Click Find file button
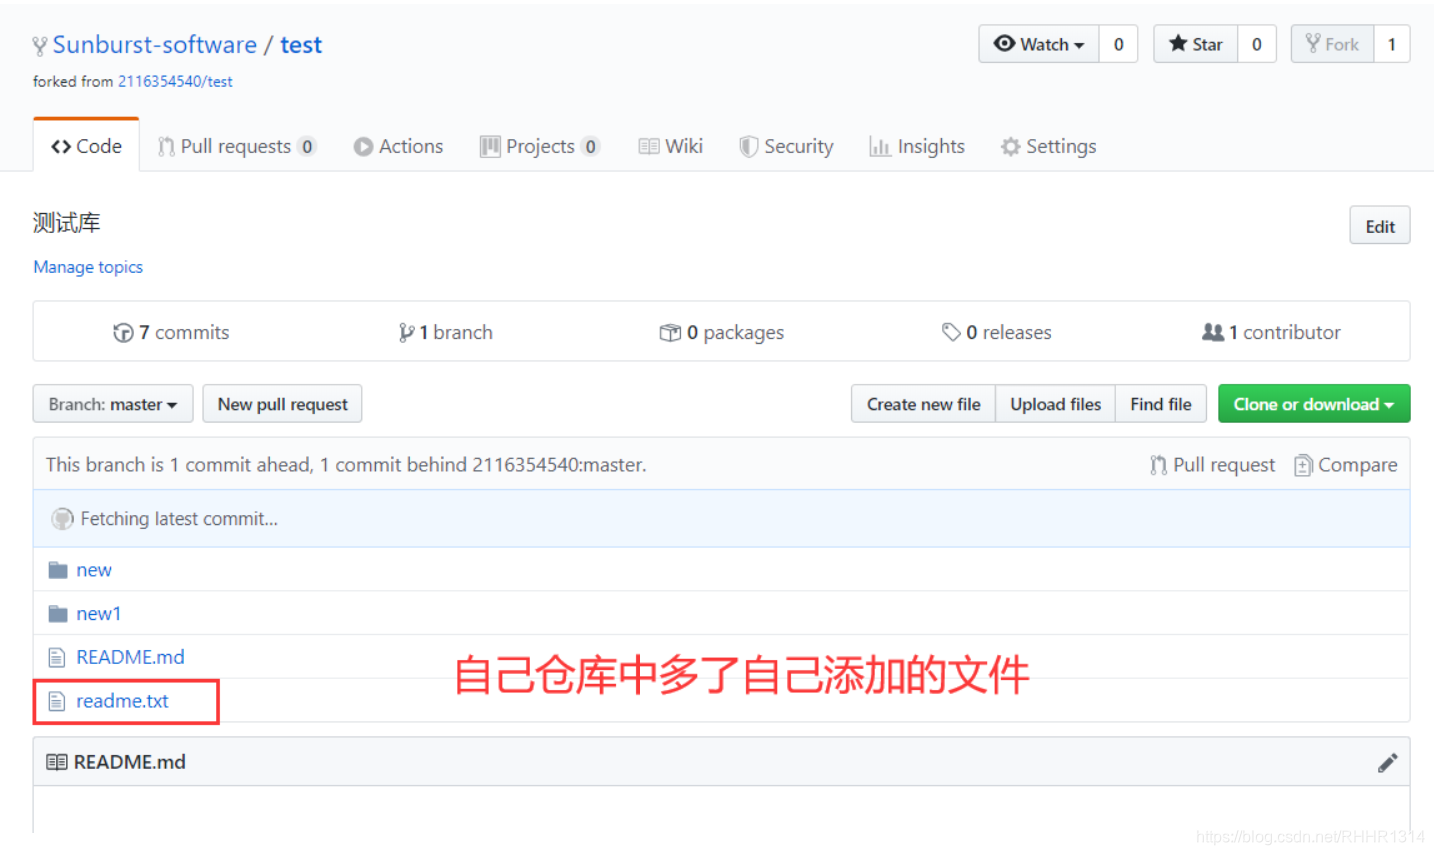The height and width of the screenshot is (855, 1434). tap(1160, 404)
